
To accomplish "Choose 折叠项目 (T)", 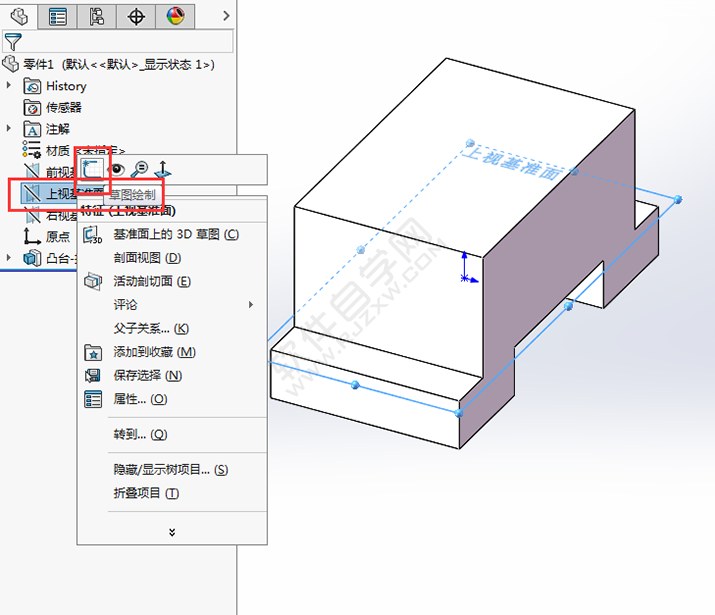I will 146,493.
